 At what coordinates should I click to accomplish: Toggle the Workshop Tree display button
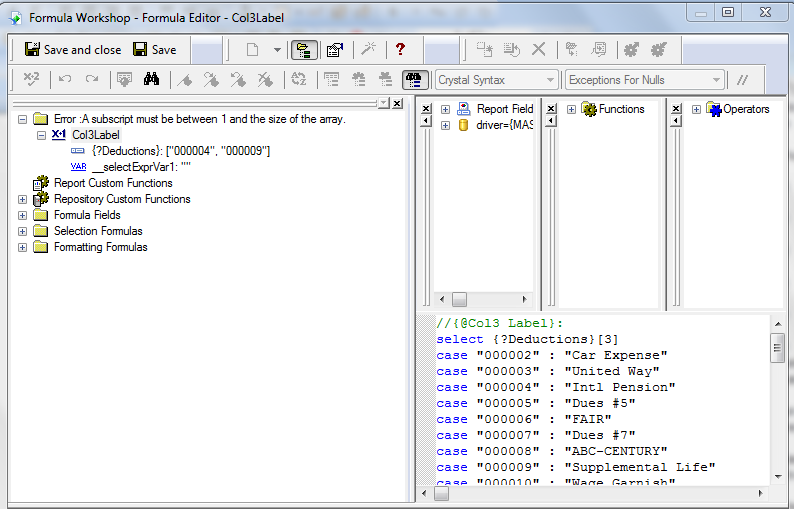coord(304,50)
